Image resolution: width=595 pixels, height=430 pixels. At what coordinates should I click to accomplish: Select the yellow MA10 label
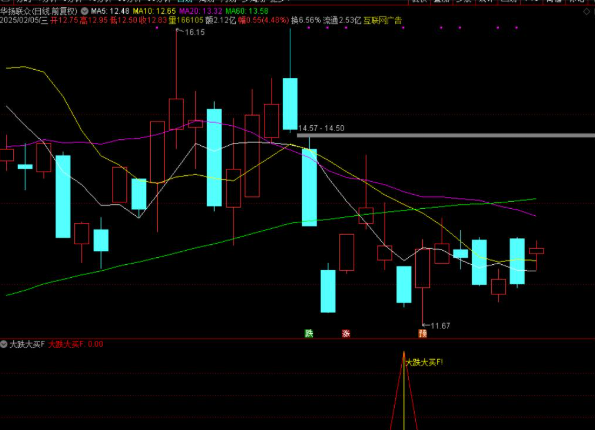click(x=154, y=11)
